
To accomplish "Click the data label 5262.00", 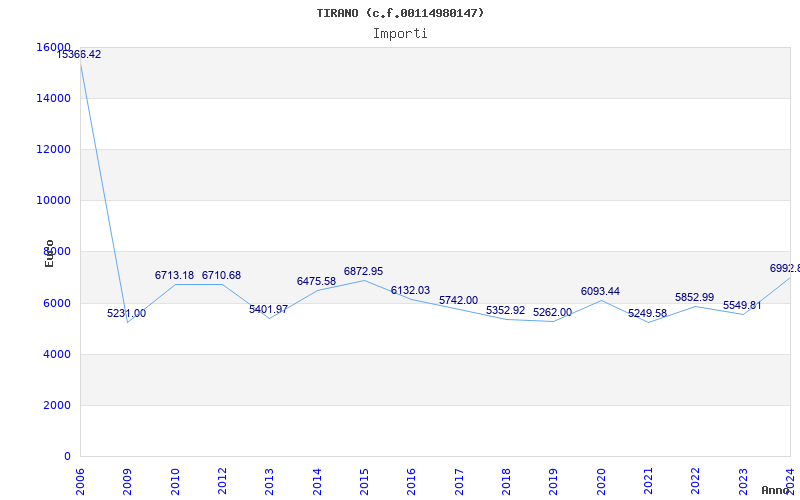I will coord(552,312).
